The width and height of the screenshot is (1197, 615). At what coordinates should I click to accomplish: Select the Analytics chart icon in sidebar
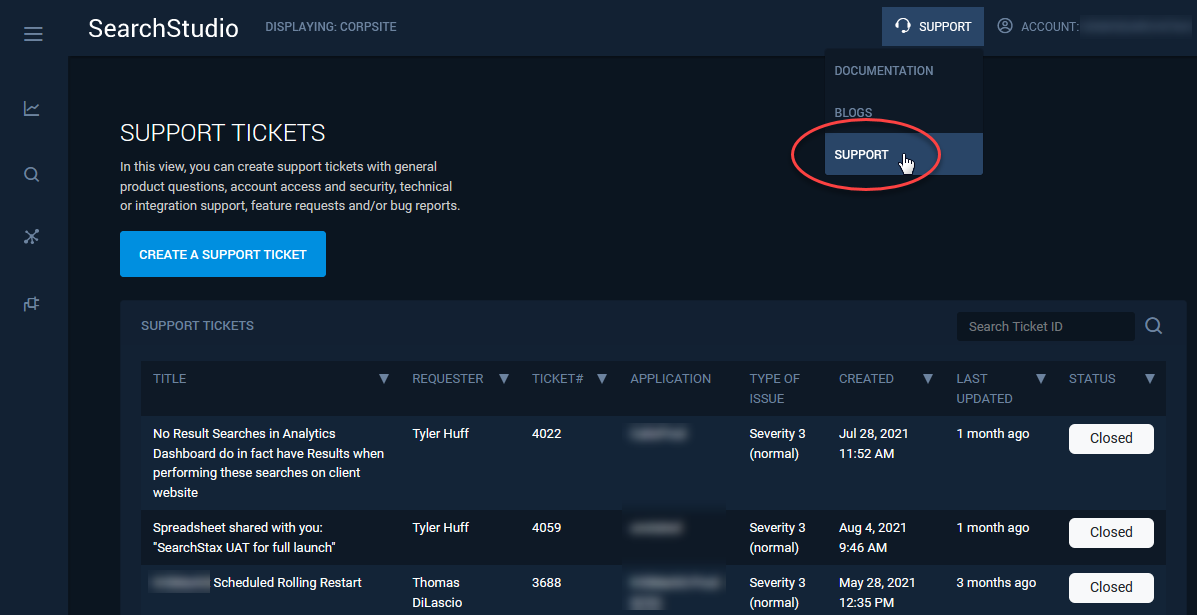31,108
